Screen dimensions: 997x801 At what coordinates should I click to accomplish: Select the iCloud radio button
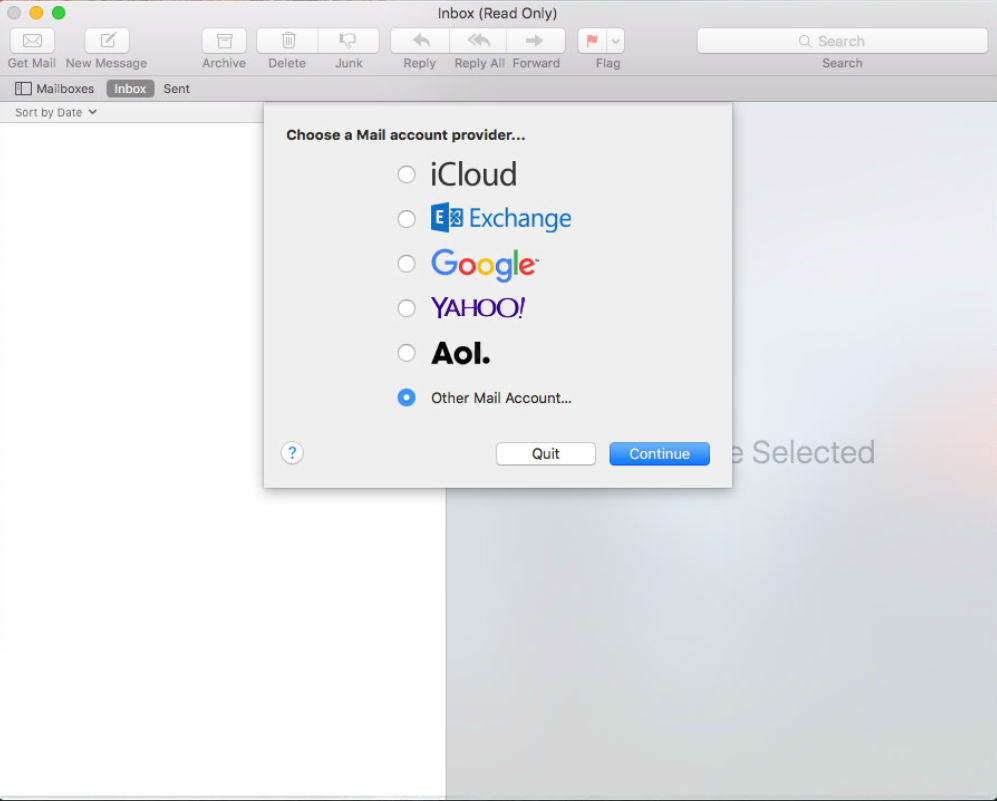point(406,174)
